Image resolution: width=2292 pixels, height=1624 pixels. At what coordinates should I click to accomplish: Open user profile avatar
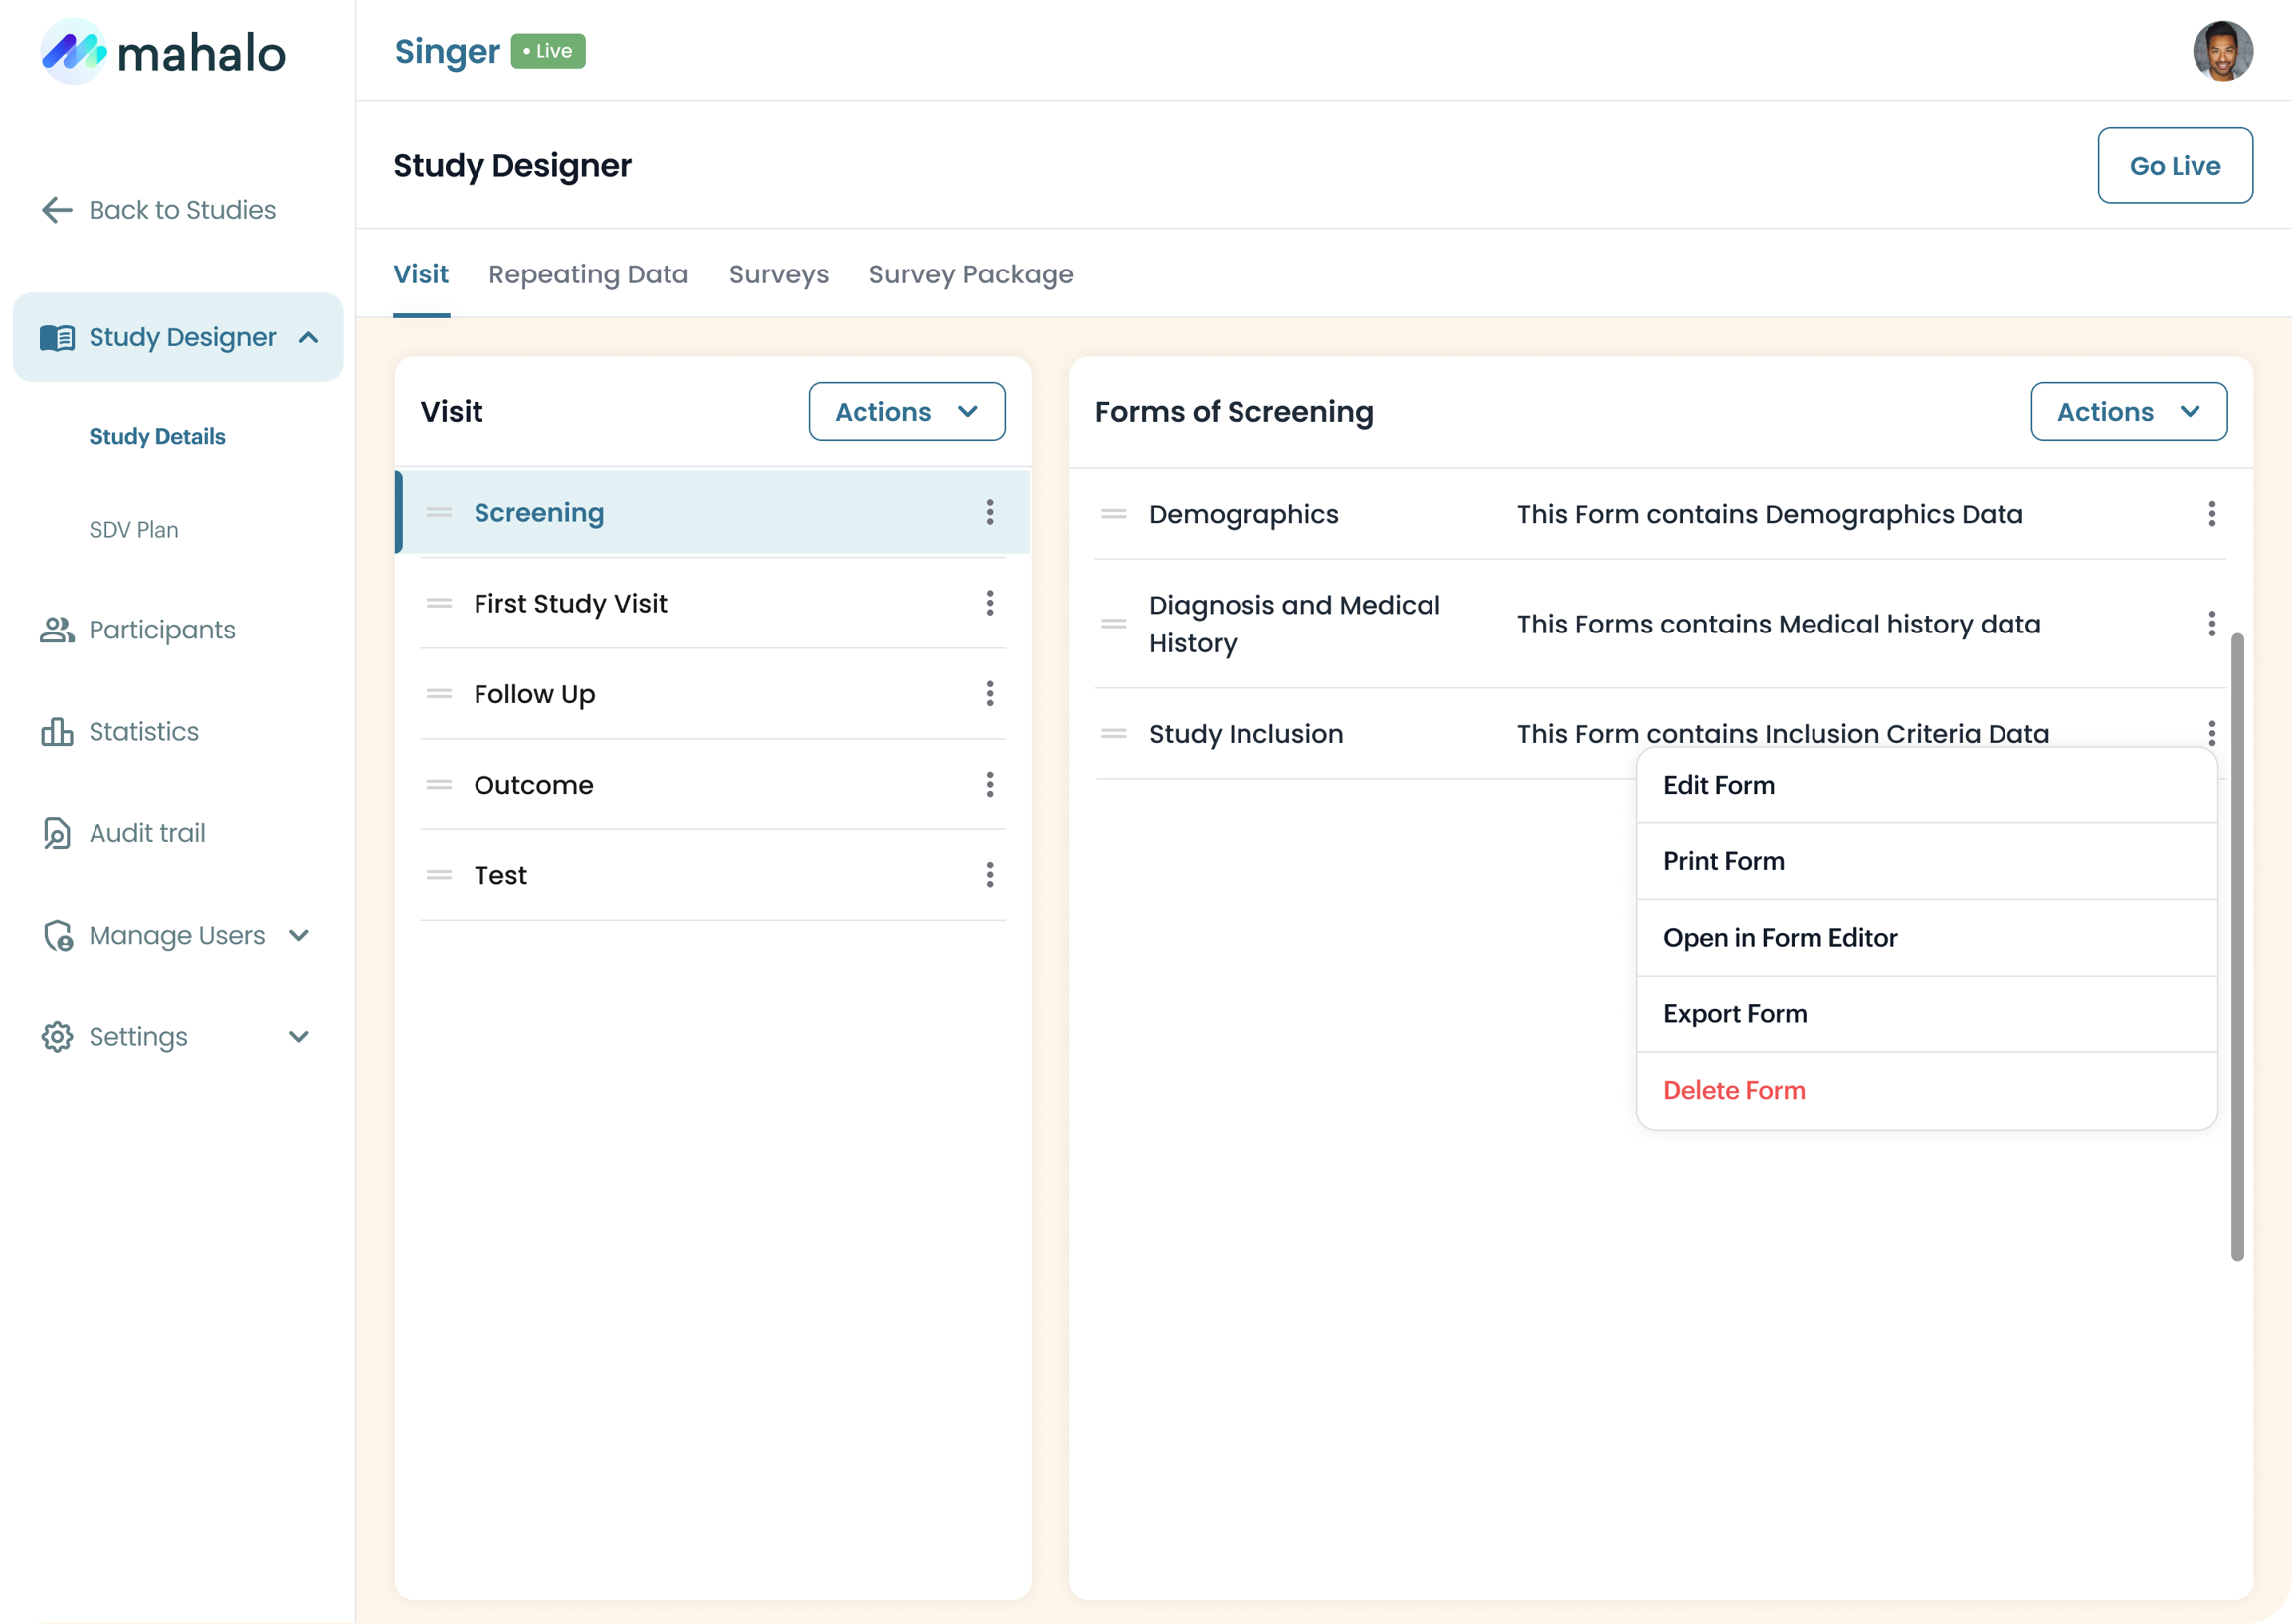click(x=2222, y=51)
